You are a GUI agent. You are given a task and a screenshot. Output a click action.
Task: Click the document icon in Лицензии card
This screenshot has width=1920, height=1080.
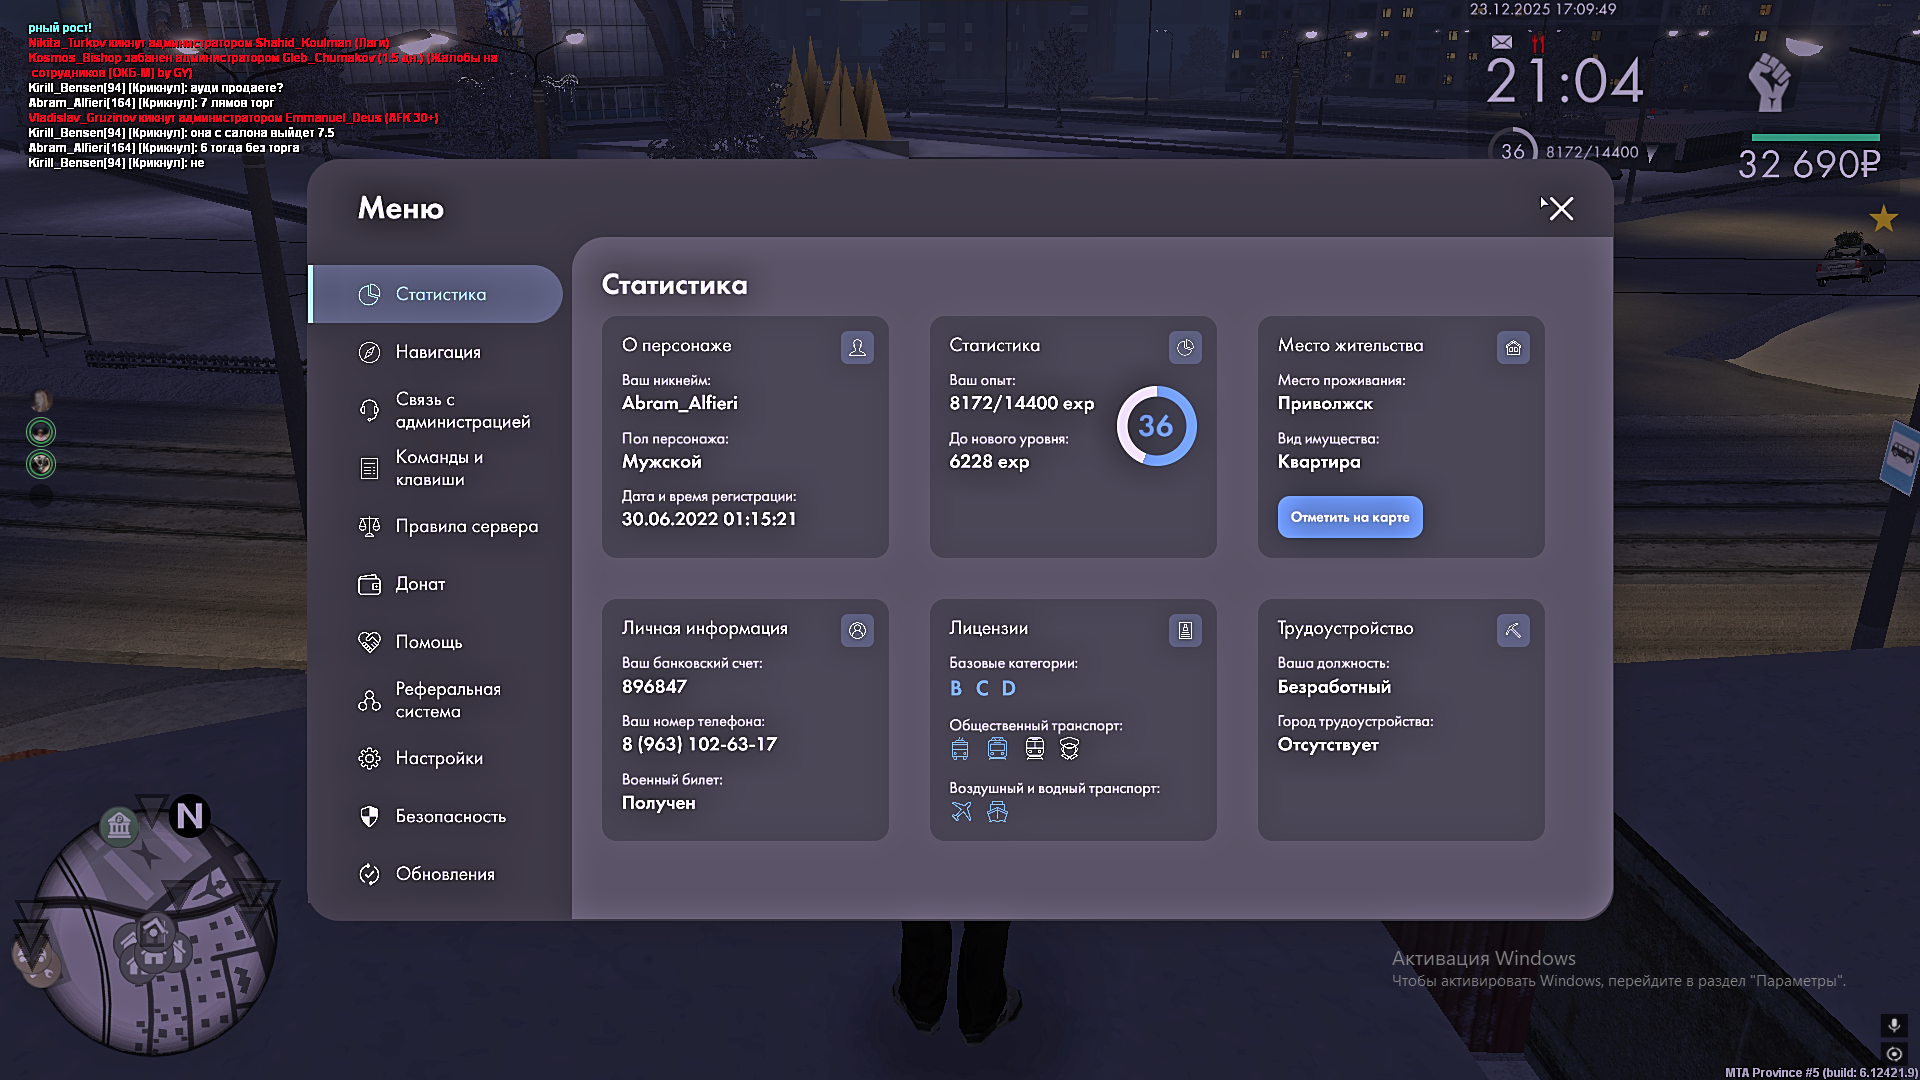(x=1185, y=630)
